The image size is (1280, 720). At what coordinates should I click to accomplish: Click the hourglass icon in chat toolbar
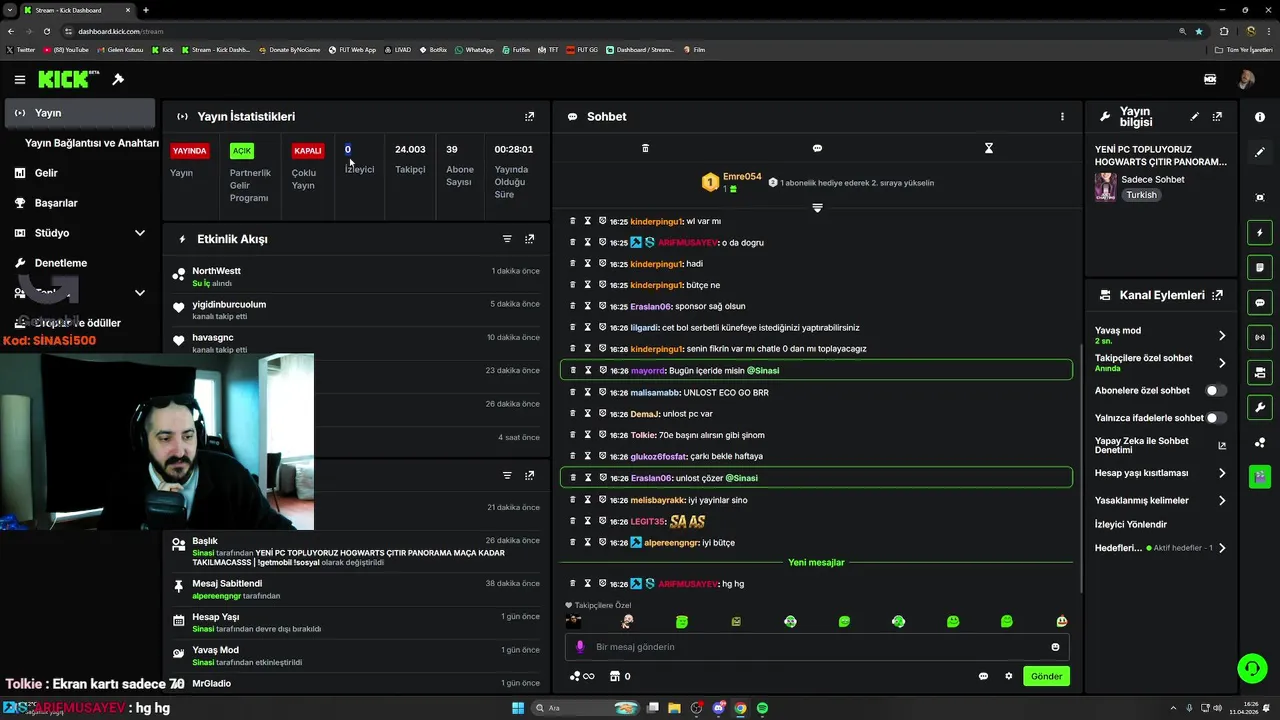[x=988, y=148]
